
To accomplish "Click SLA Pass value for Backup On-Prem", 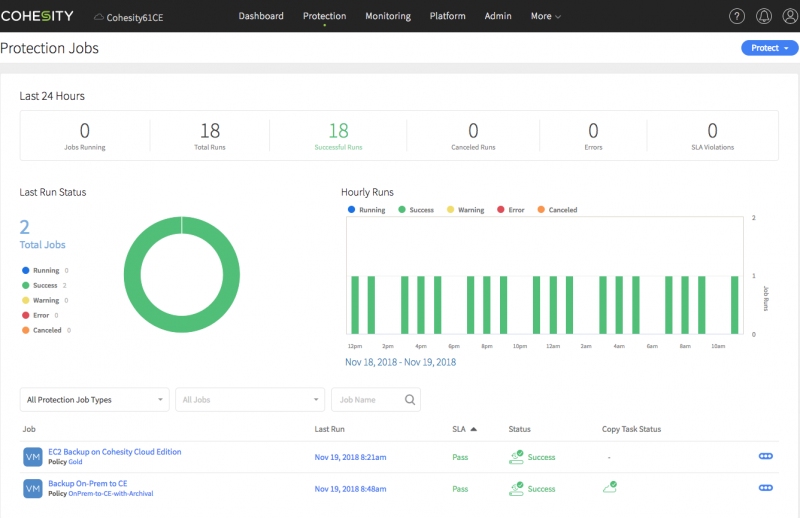I will pyautogui.click(x=460, y=489).
